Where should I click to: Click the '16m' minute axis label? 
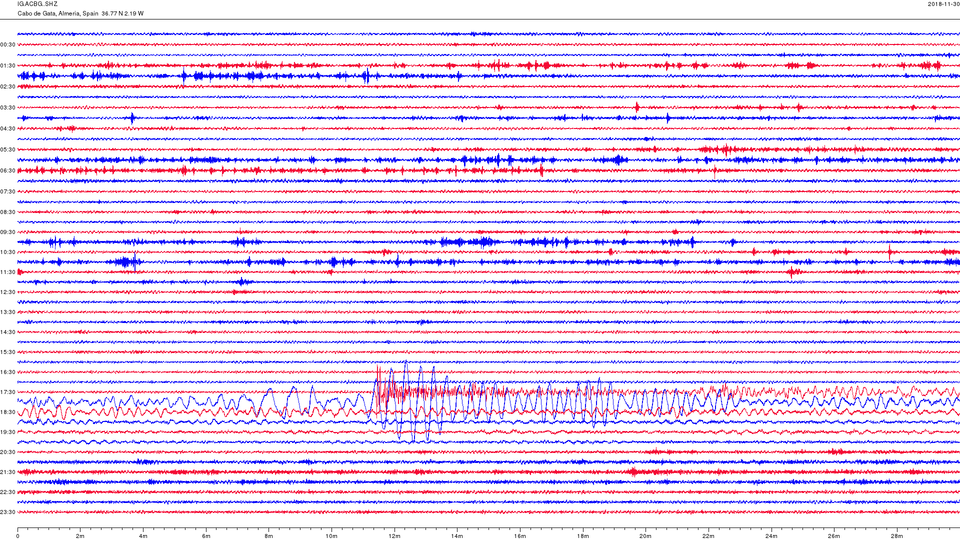(x=520, y=536)
